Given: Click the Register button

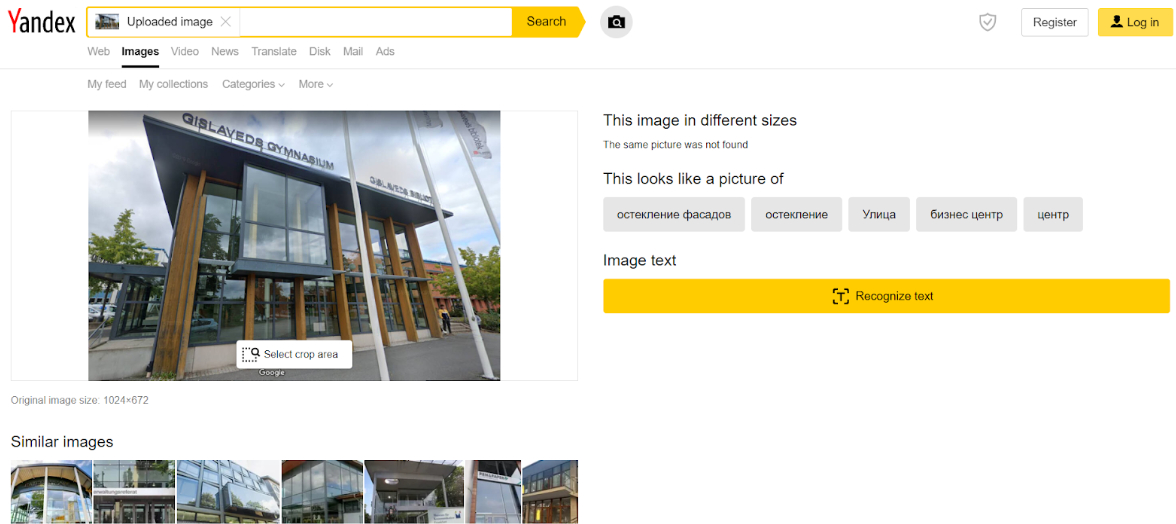Looking at the screenshot, I should pyautogui.click(x=1054, y=22).
